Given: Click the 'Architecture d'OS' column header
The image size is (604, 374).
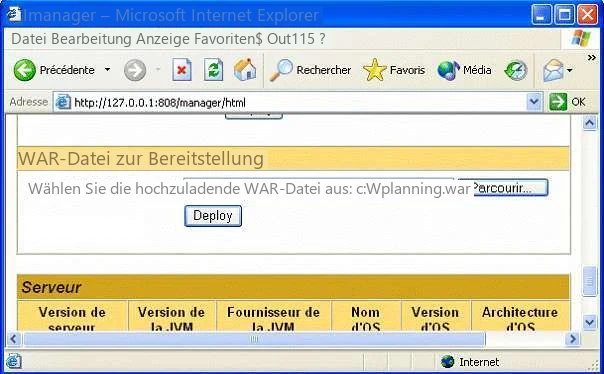Looking at the screenshot, I should 520,317.
